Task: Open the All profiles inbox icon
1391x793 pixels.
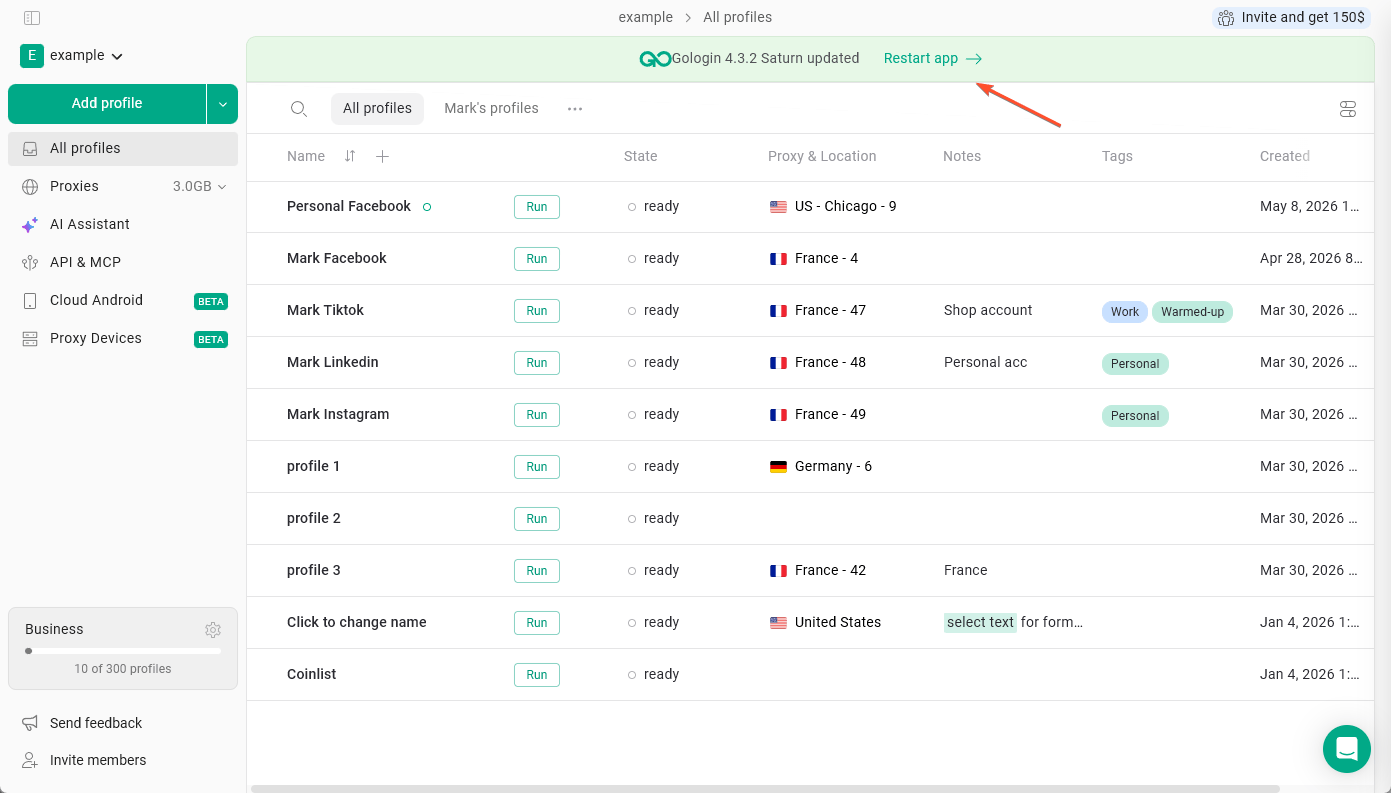Action: pos(30,148)
